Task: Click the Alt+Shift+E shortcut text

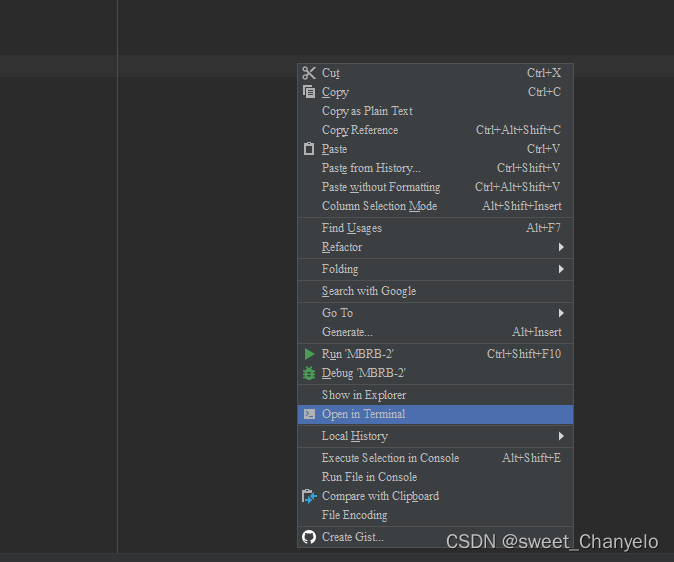Action: 531,458
